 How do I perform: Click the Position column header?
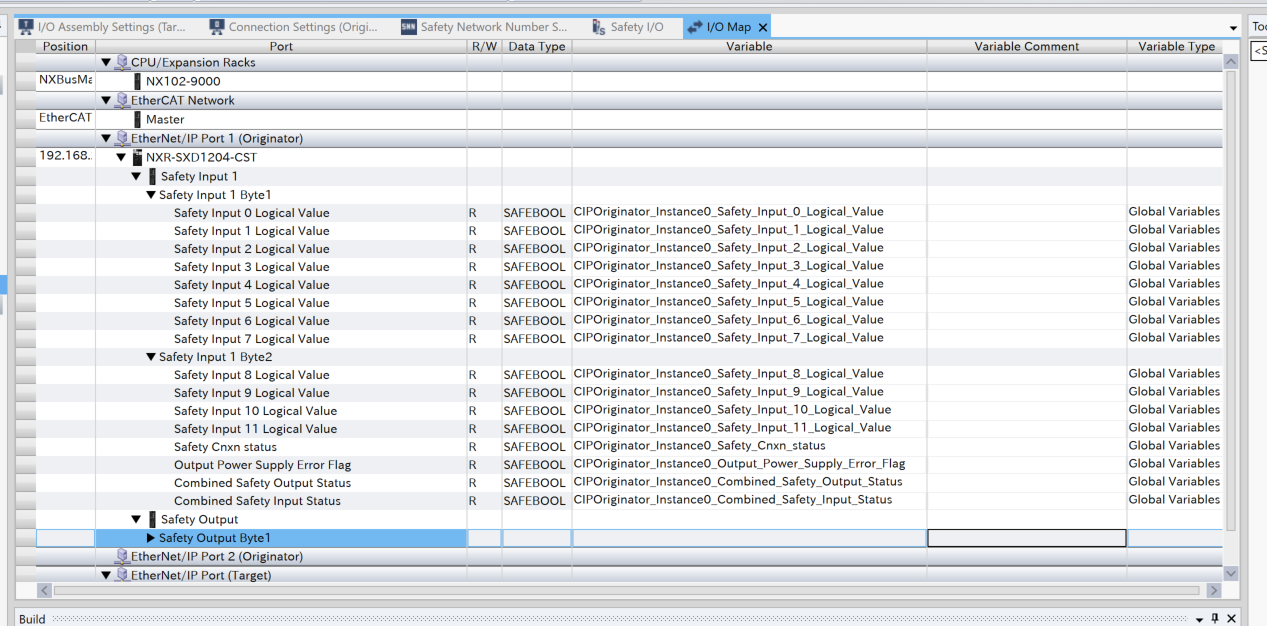(x=66, y=46)
